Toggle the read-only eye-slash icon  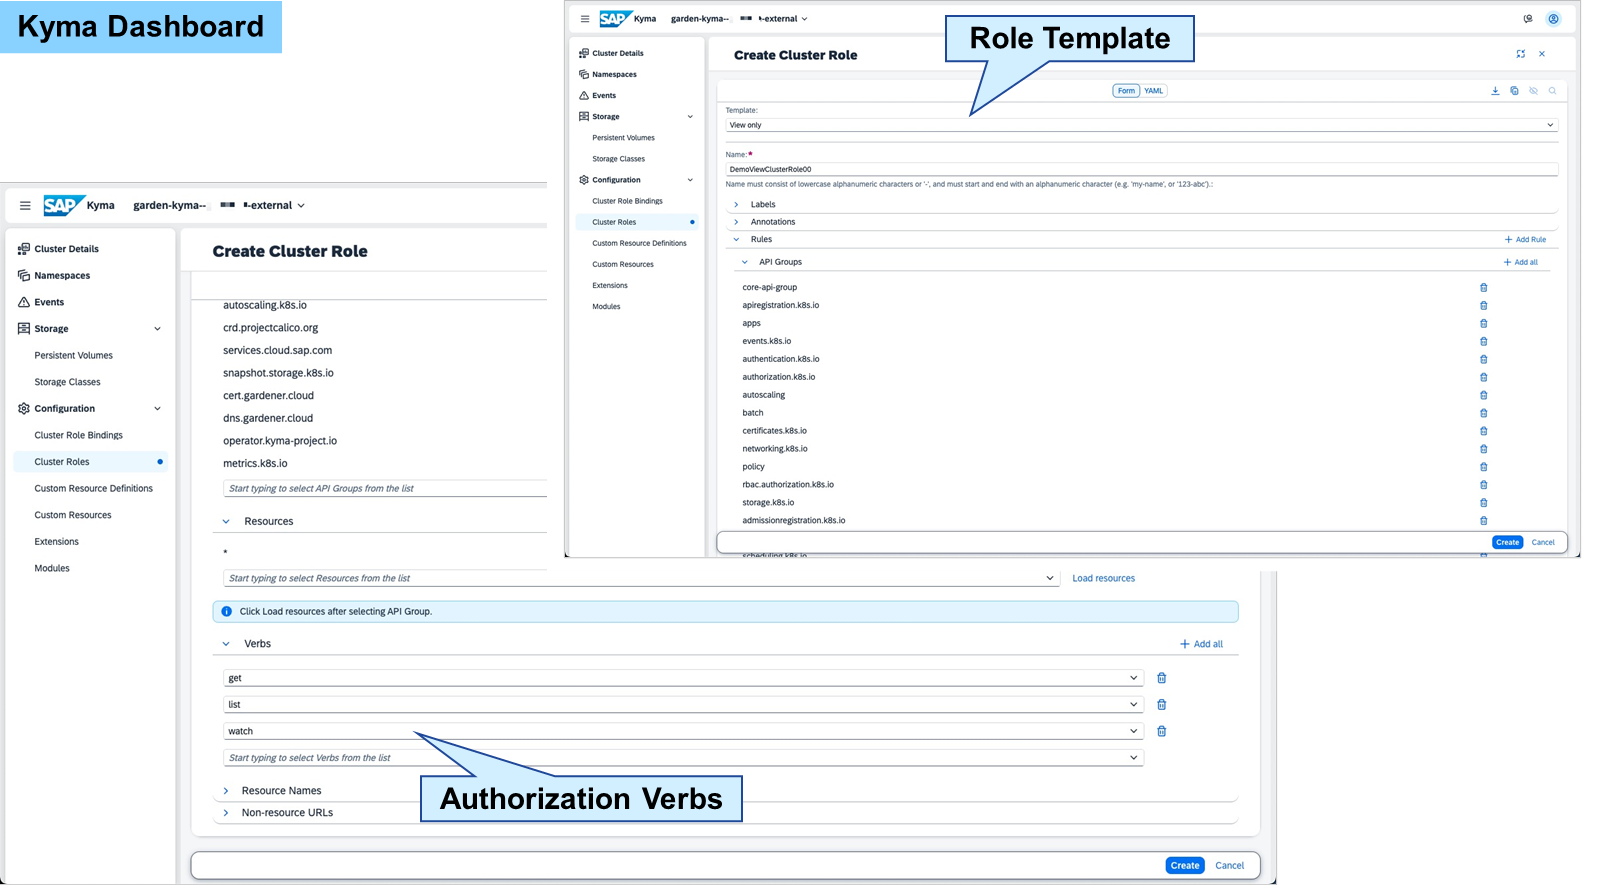[1533, 91]
